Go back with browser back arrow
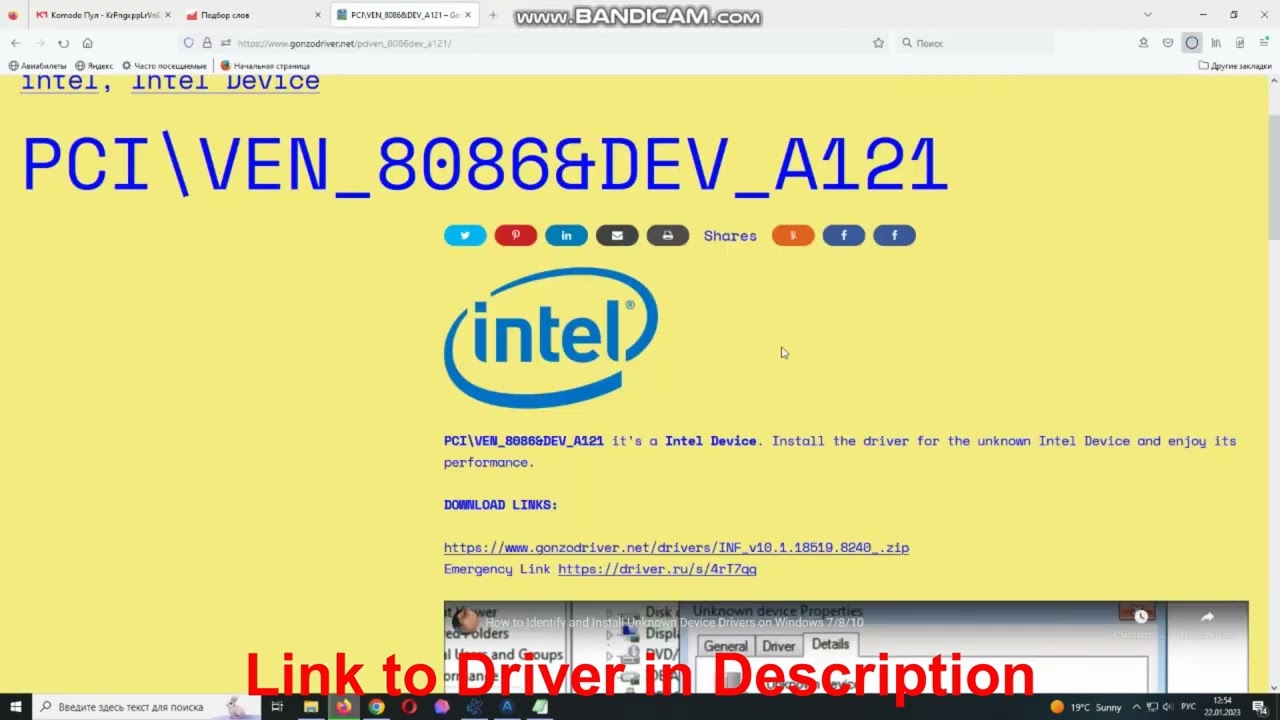Image resolution: width=1280 pixels, height=720 pixels. 16,43
